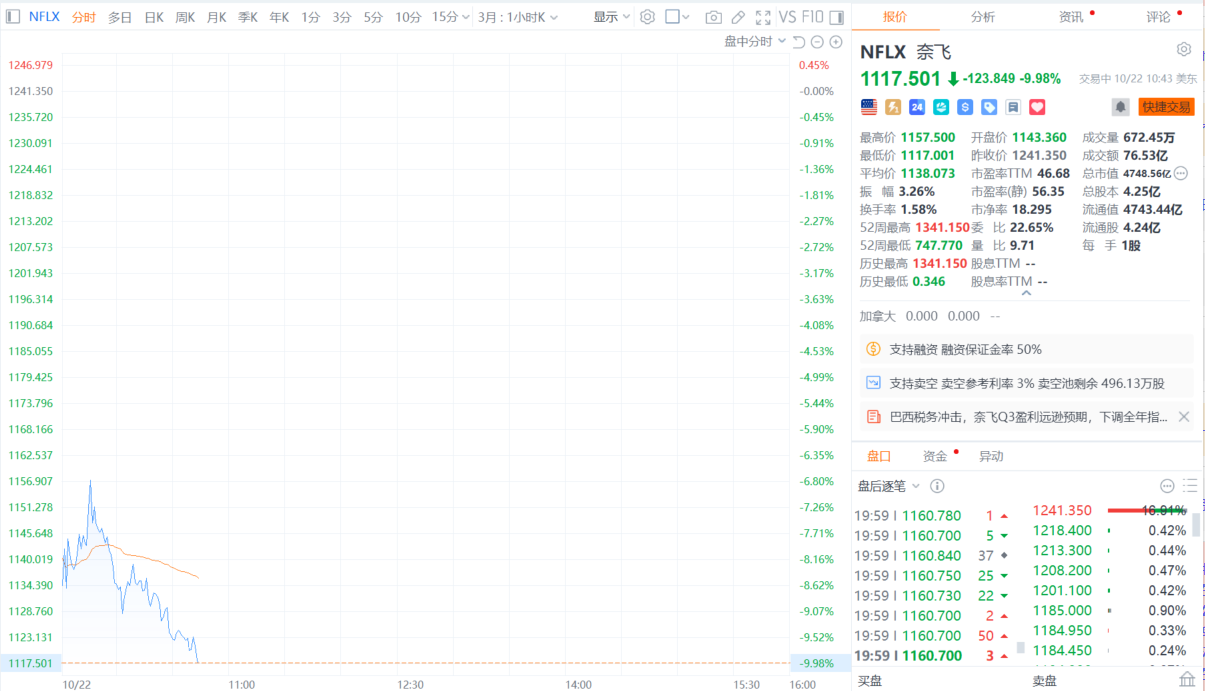Switch to 周K weekly candlestick

185,17
